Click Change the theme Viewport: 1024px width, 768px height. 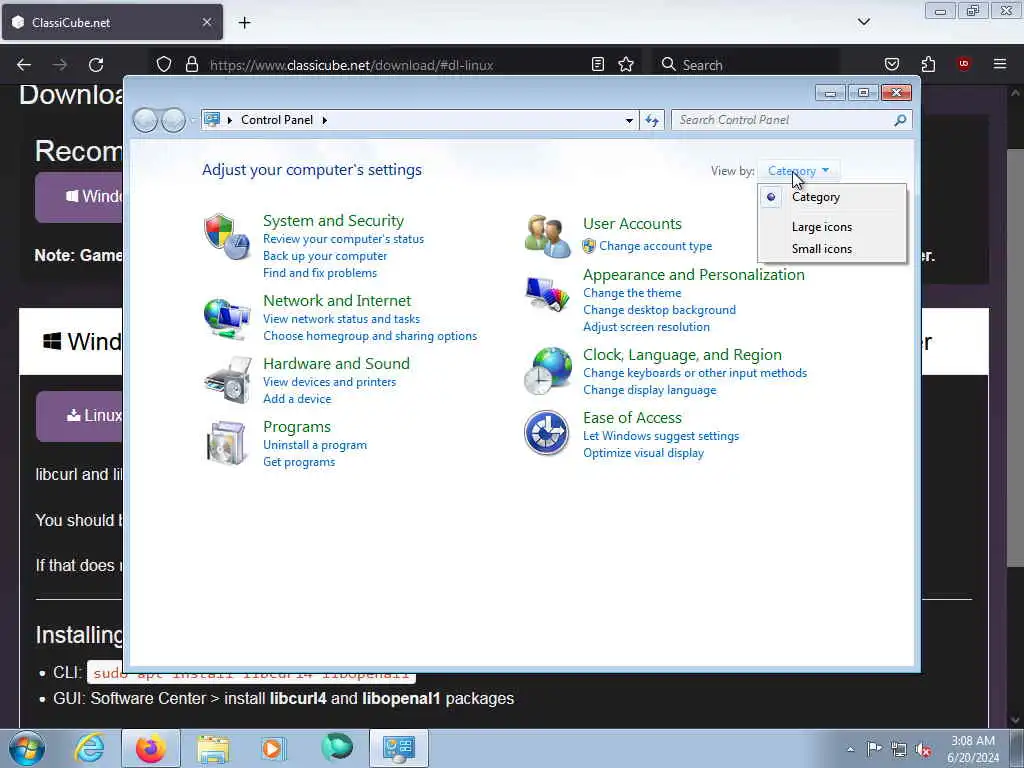(632, 293)
